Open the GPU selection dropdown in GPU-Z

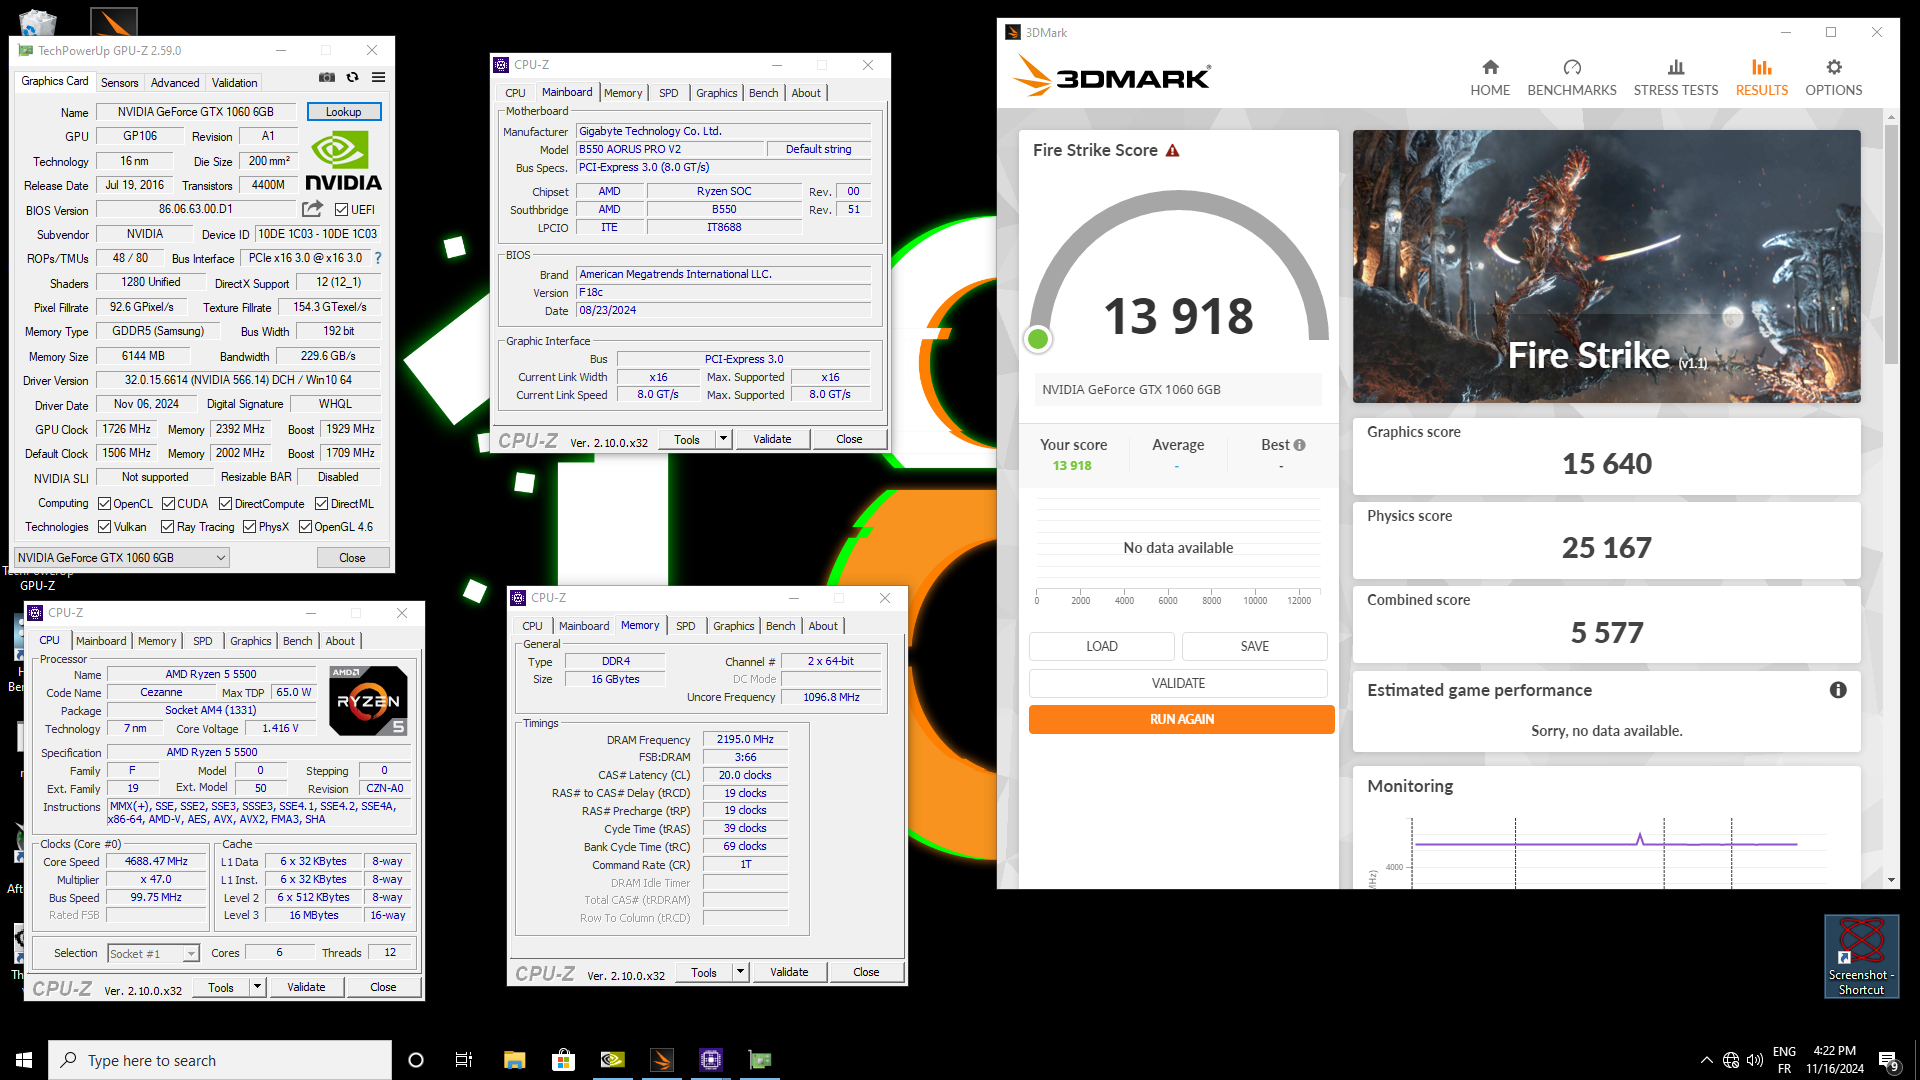click(122, 558)
